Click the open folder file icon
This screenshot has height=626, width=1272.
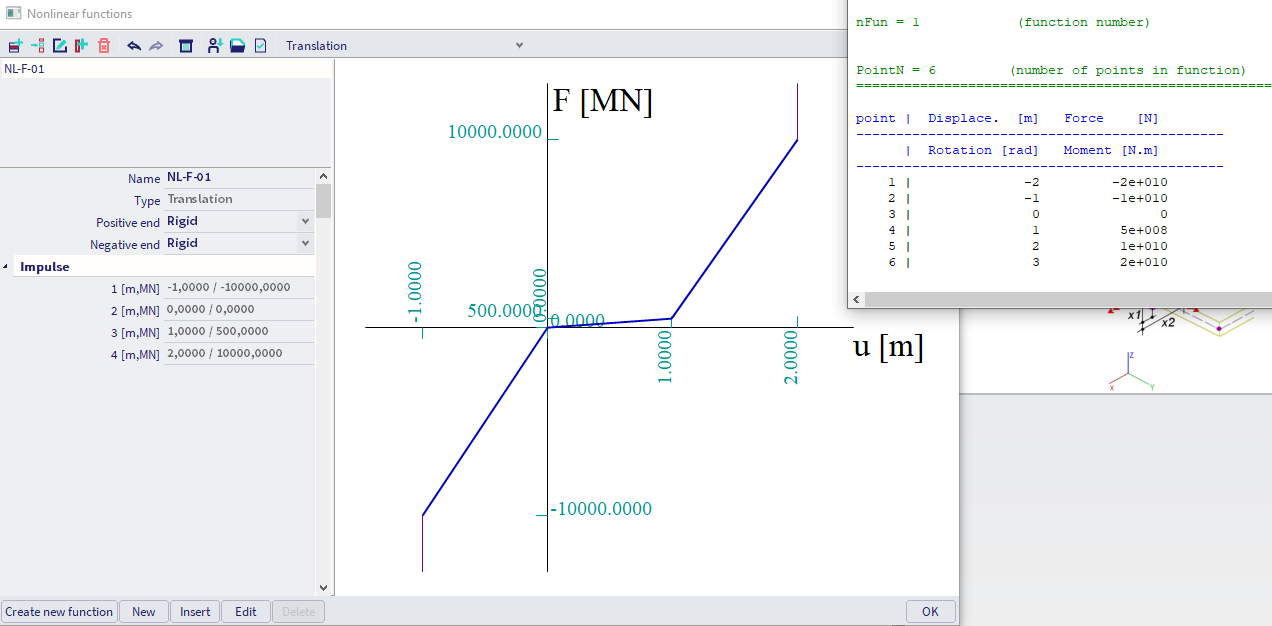point(237,46)
